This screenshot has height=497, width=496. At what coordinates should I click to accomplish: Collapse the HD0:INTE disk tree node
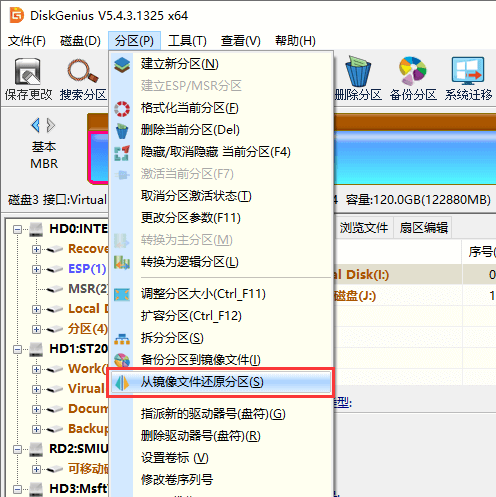click(x=17, y=229)
